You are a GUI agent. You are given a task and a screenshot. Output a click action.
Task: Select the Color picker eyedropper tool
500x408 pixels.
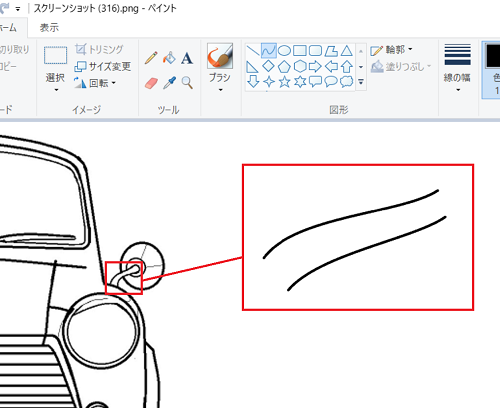(169, 83)
